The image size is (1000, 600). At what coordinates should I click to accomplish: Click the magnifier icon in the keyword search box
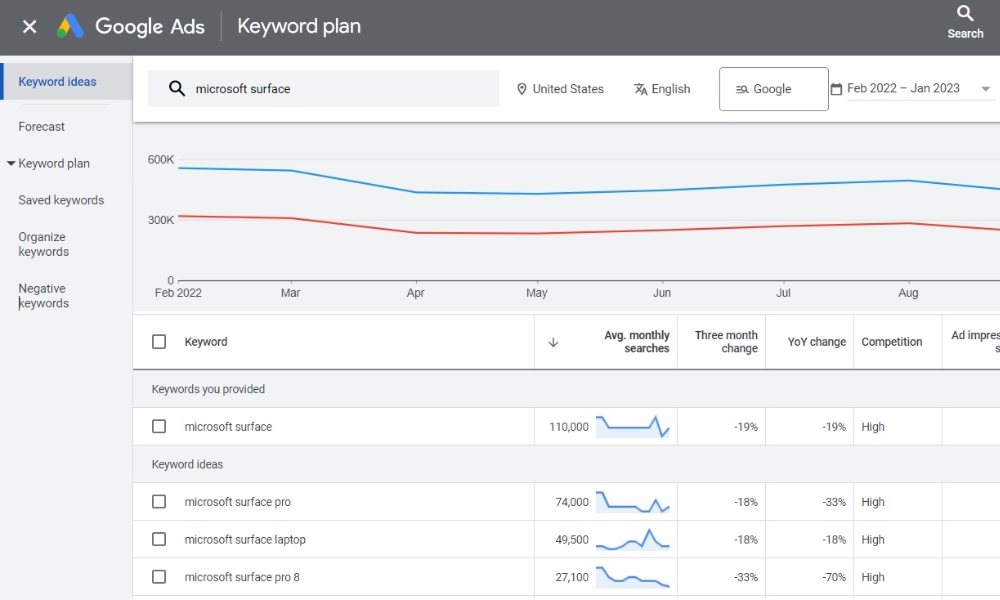coord(177,89)
